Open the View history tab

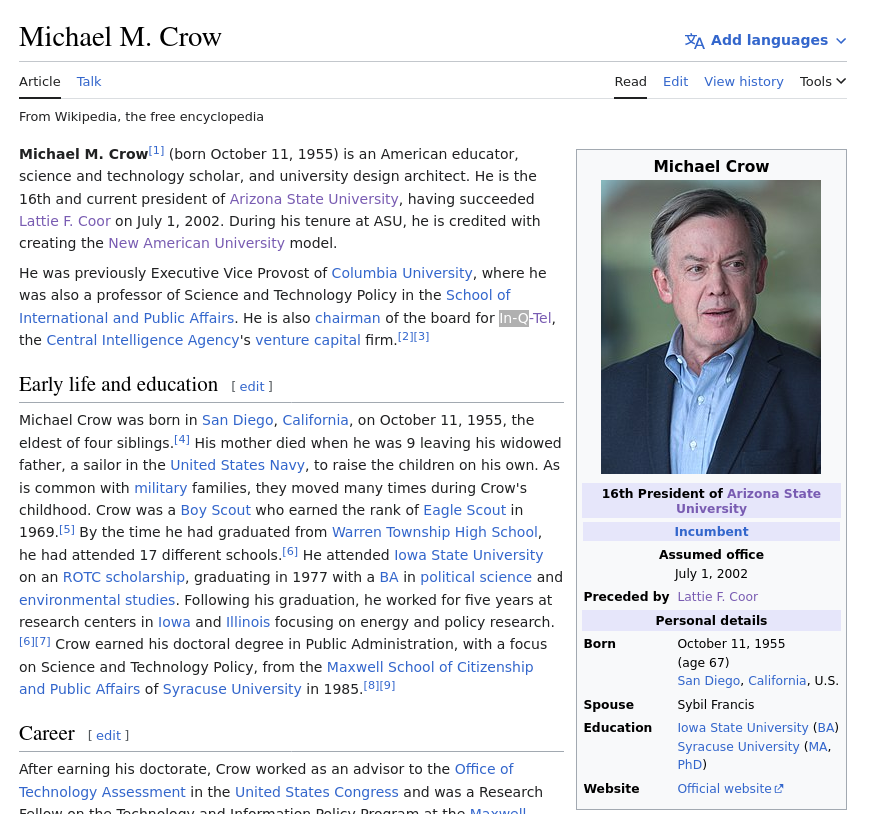pos(744,81)
